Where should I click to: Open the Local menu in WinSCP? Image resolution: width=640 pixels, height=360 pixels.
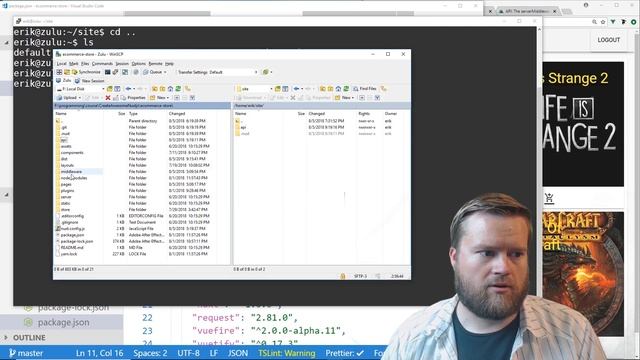pyautogui.click(x=61, y=64)
